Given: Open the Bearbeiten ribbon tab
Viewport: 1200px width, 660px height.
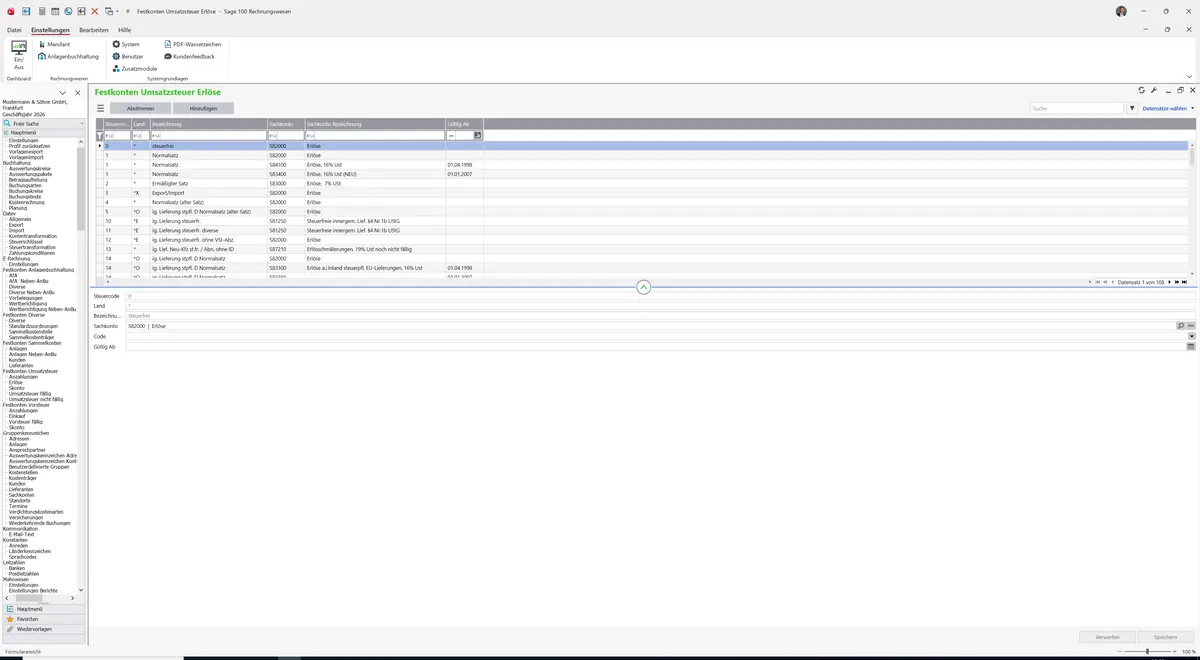Looking at the screenshot, I should (94, 30).
